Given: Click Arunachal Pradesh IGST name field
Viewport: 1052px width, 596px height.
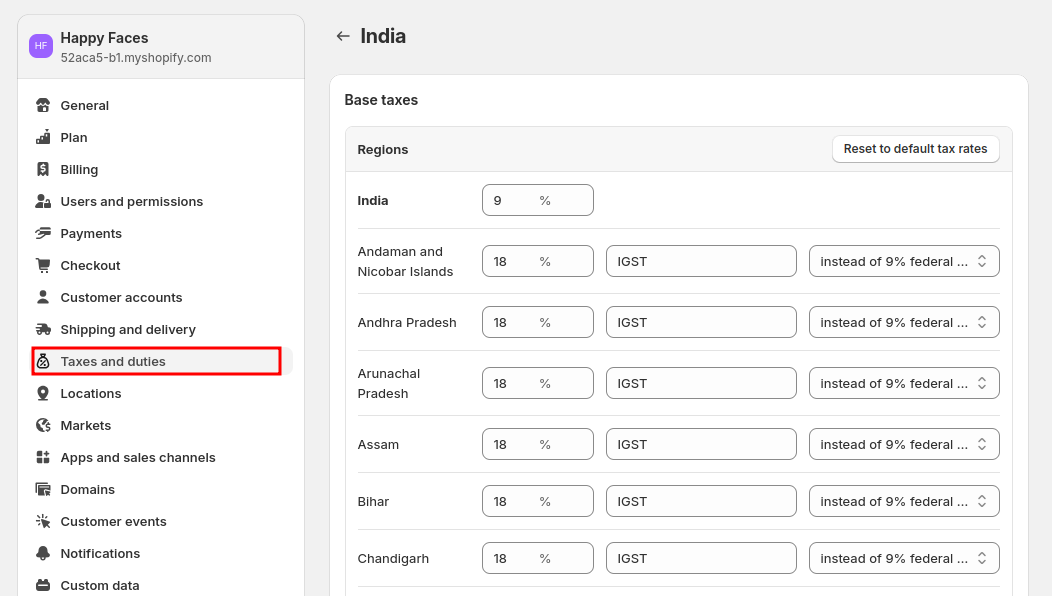Looking at the screenshot, I should coord(701,383).
